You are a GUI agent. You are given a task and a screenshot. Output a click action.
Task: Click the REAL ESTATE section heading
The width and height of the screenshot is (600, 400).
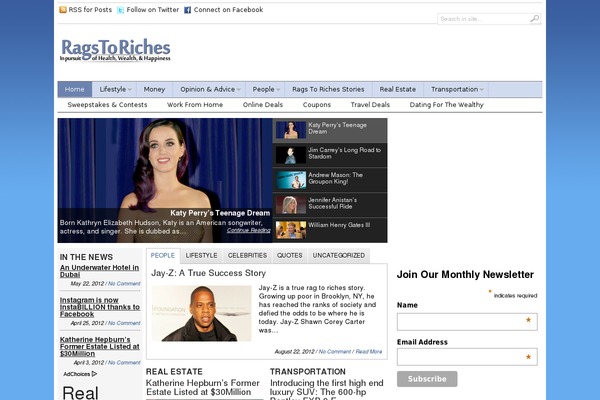click(x=174, y=371)
